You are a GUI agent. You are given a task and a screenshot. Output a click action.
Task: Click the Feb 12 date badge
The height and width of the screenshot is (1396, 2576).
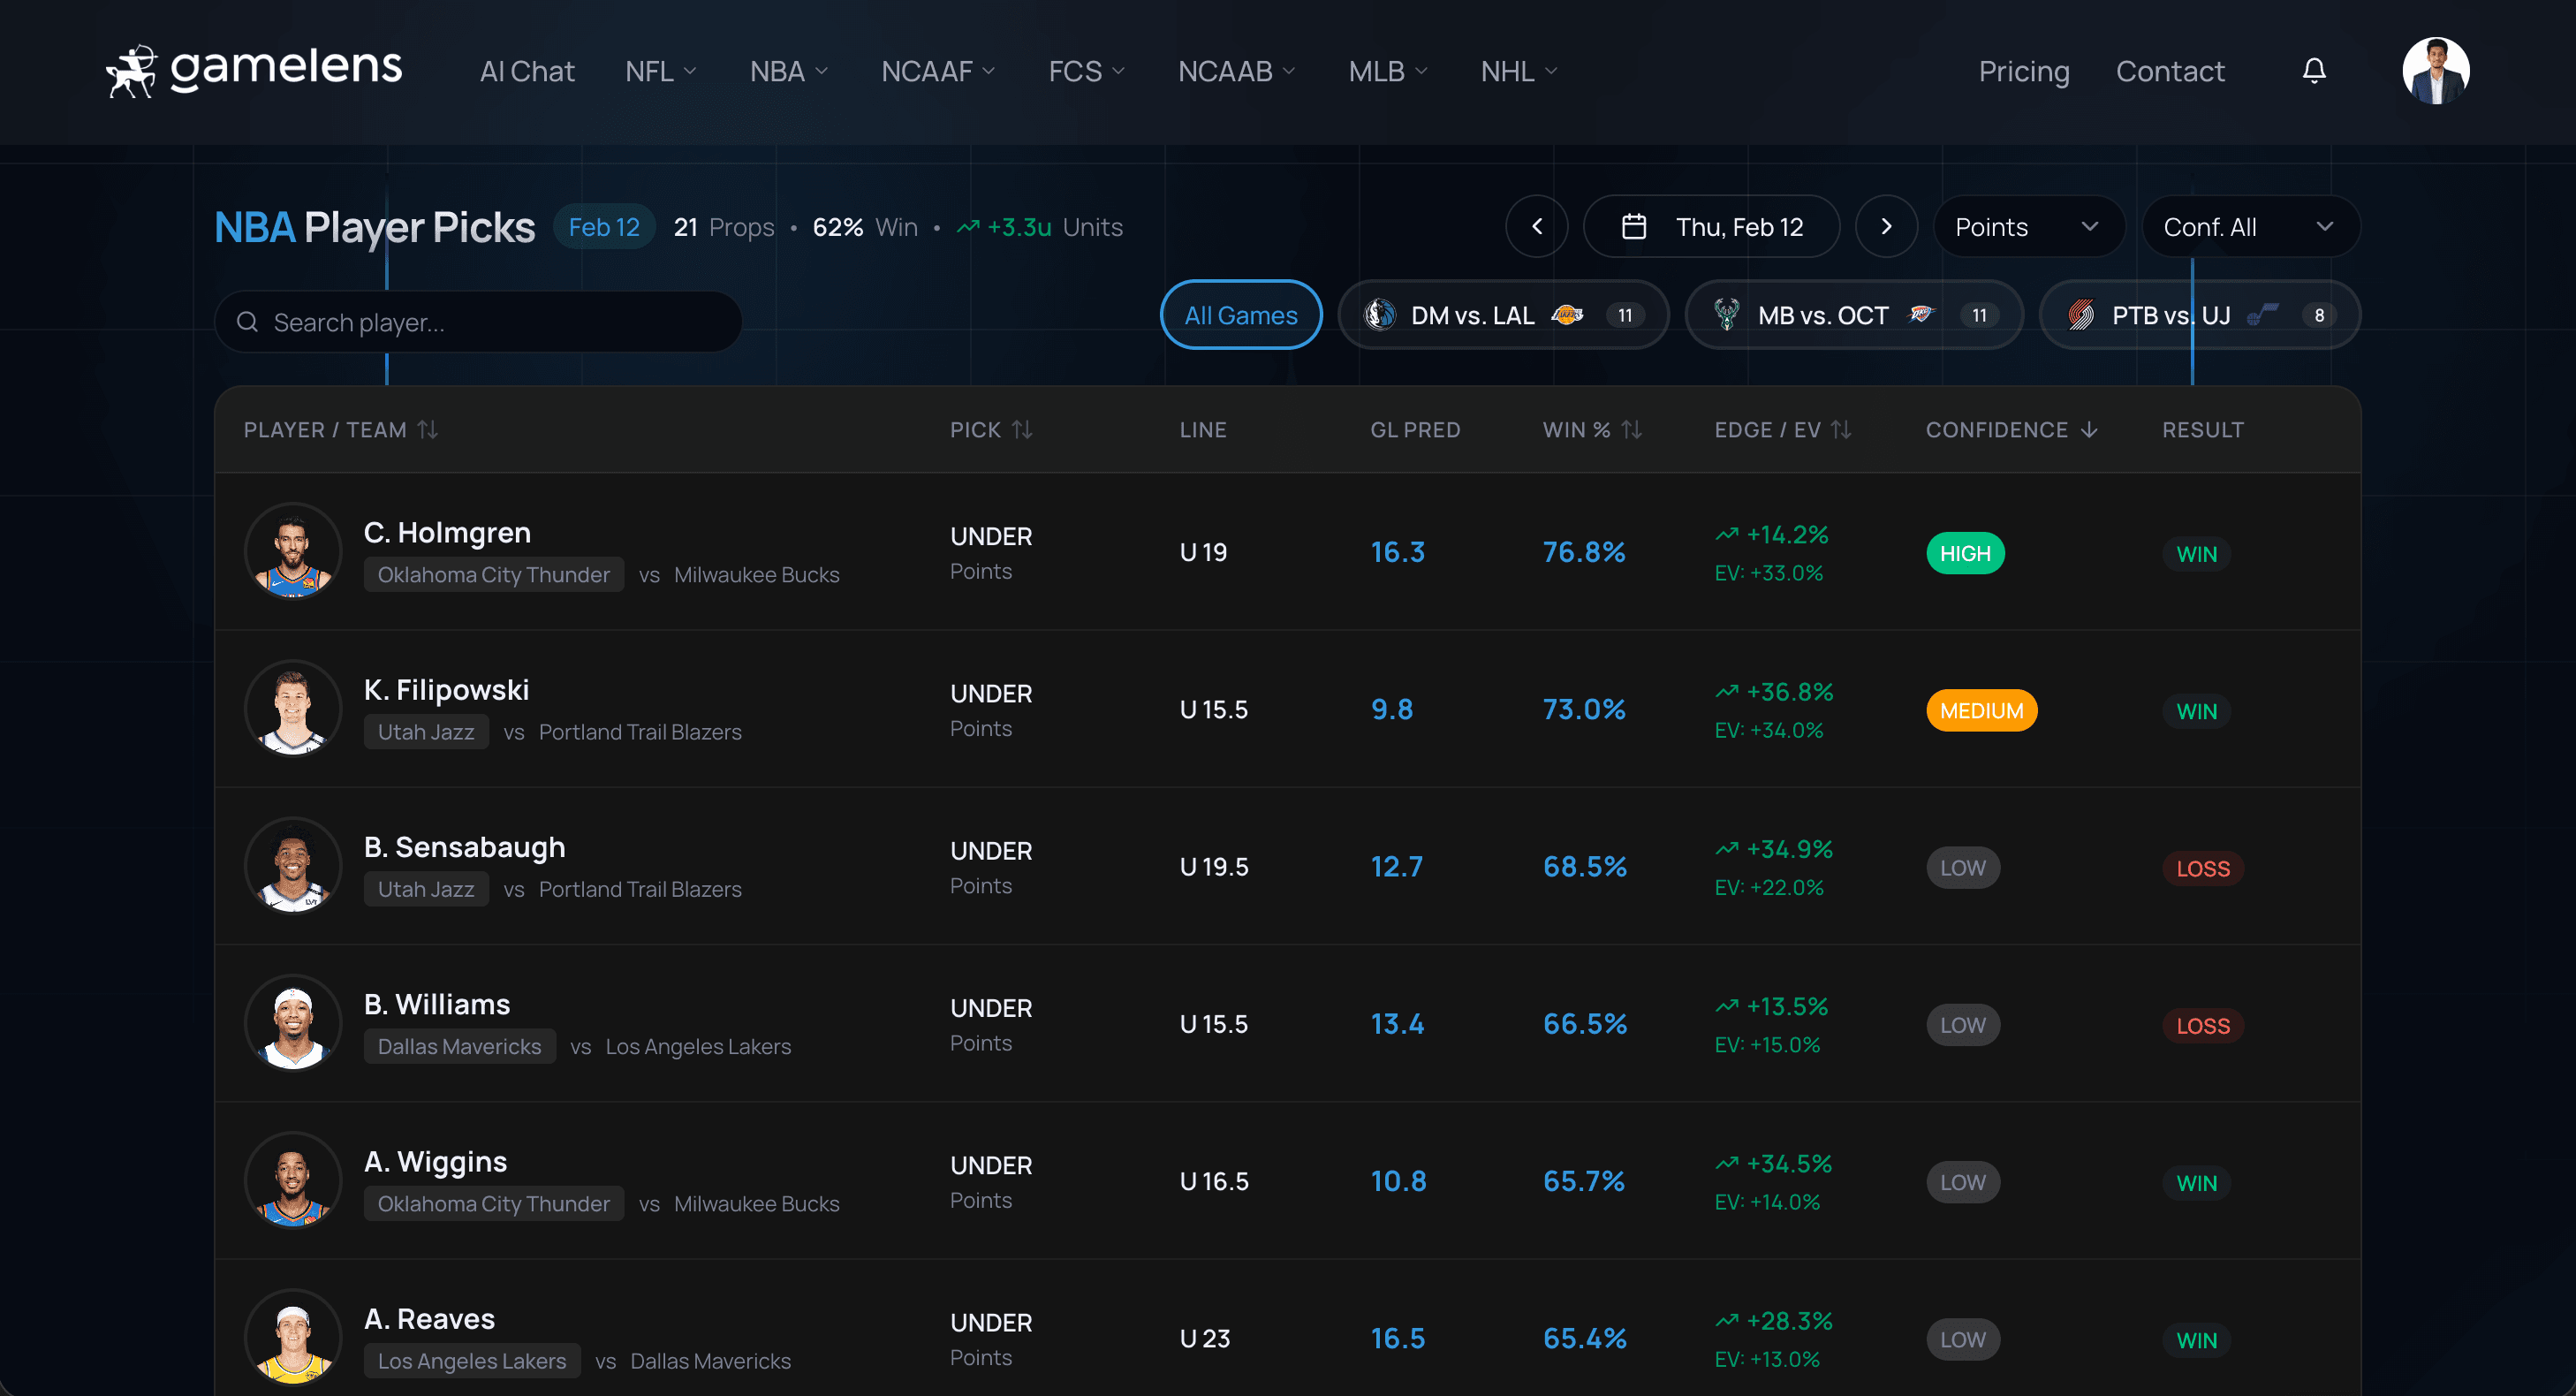604,227
